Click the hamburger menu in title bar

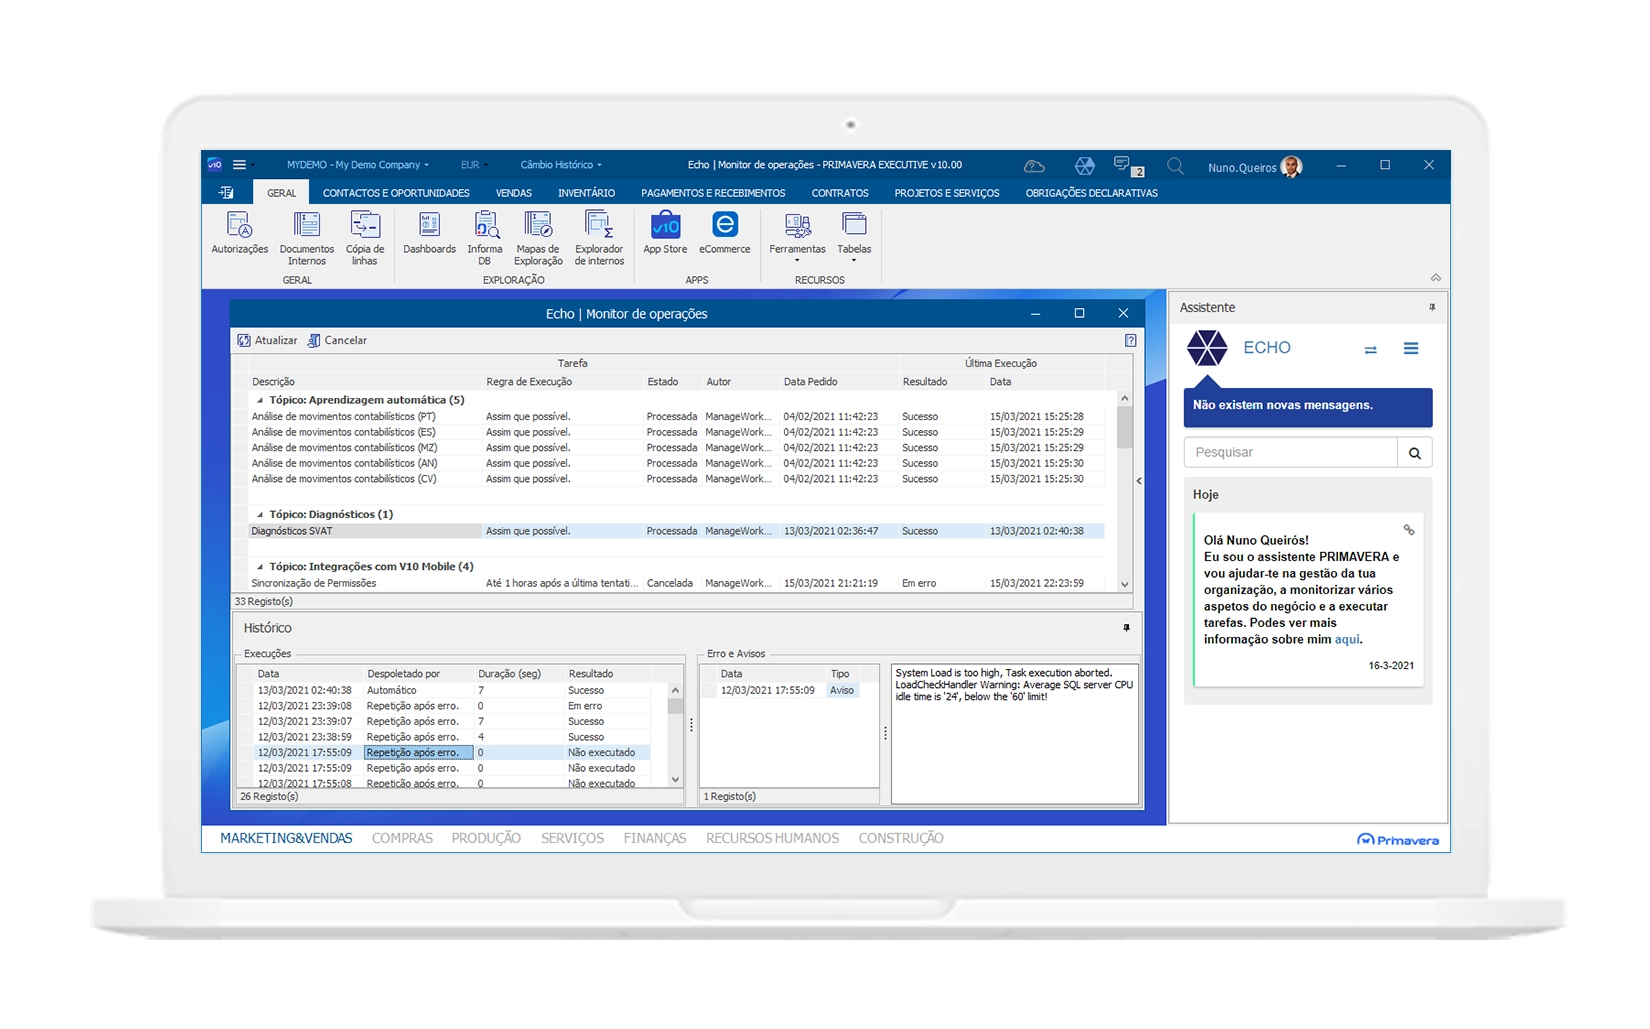(239, 165)
